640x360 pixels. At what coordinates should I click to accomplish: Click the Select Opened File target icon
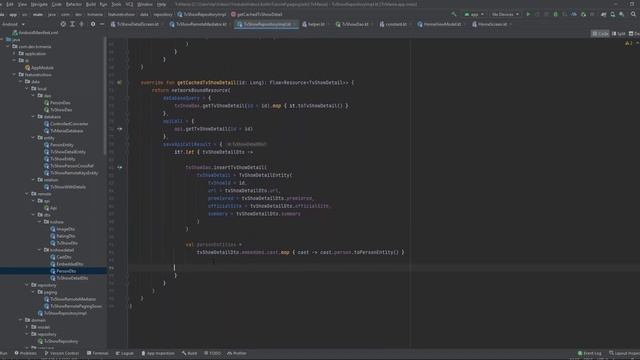point(63,24)
